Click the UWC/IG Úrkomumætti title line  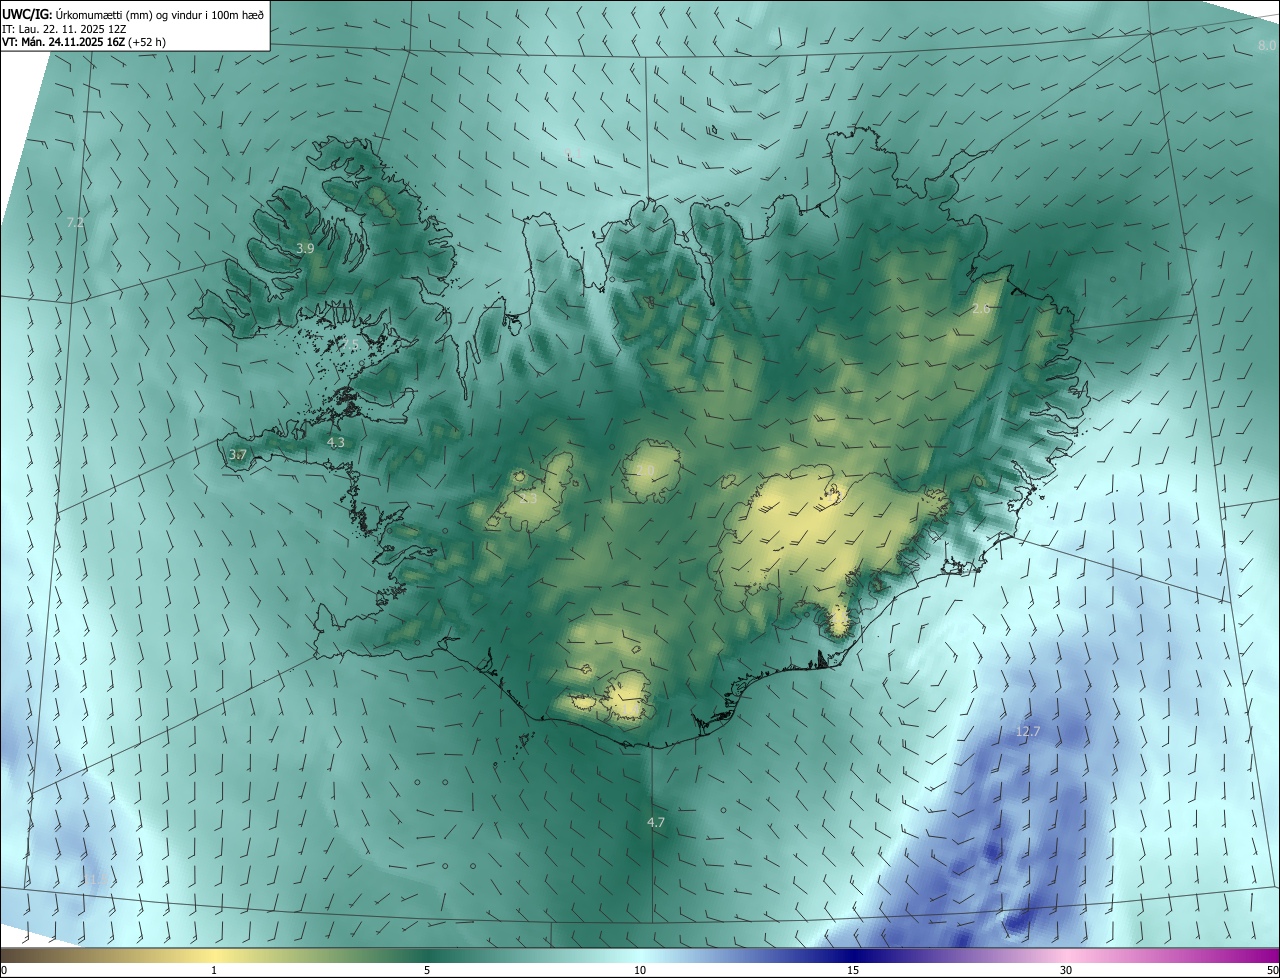(133, 15)
